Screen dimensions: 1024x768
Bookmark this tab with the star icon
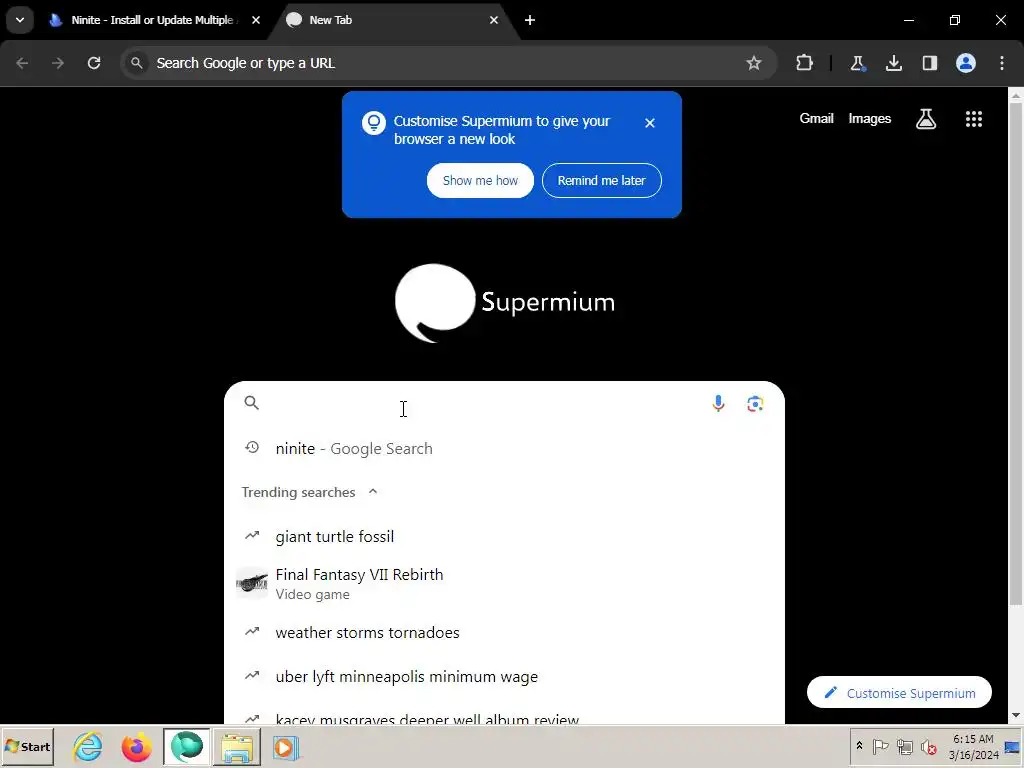click(x=754, y=63)
